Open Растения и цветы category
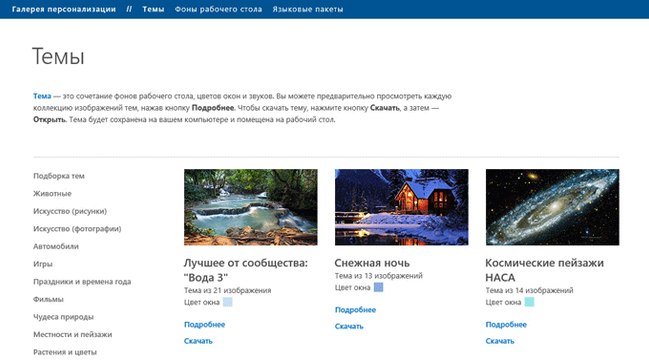 [x=65, y=352]
